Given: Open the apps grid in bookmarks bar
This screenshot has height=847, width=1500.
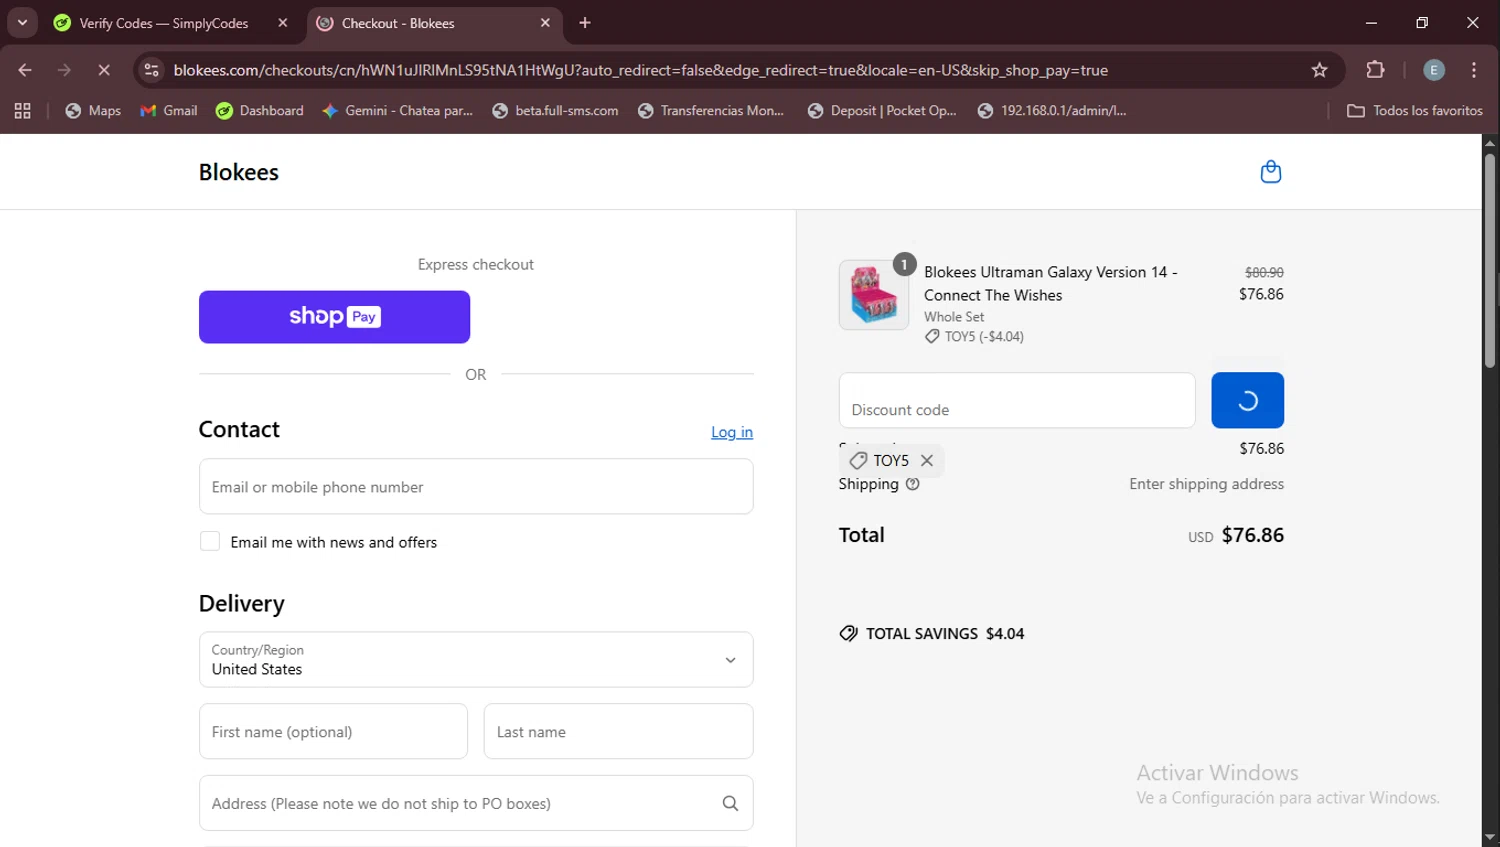Looking at the screenshot, I should (x=22, y=111).
